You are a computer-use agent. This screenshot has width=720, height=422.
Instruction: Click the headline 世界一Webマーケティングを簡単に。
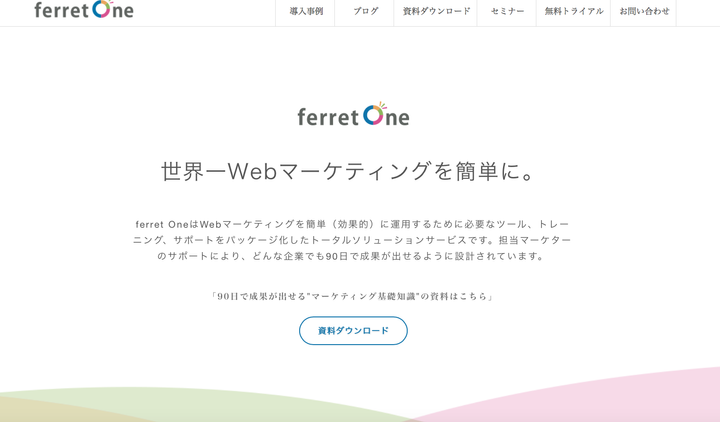click(x=352, y=171)
